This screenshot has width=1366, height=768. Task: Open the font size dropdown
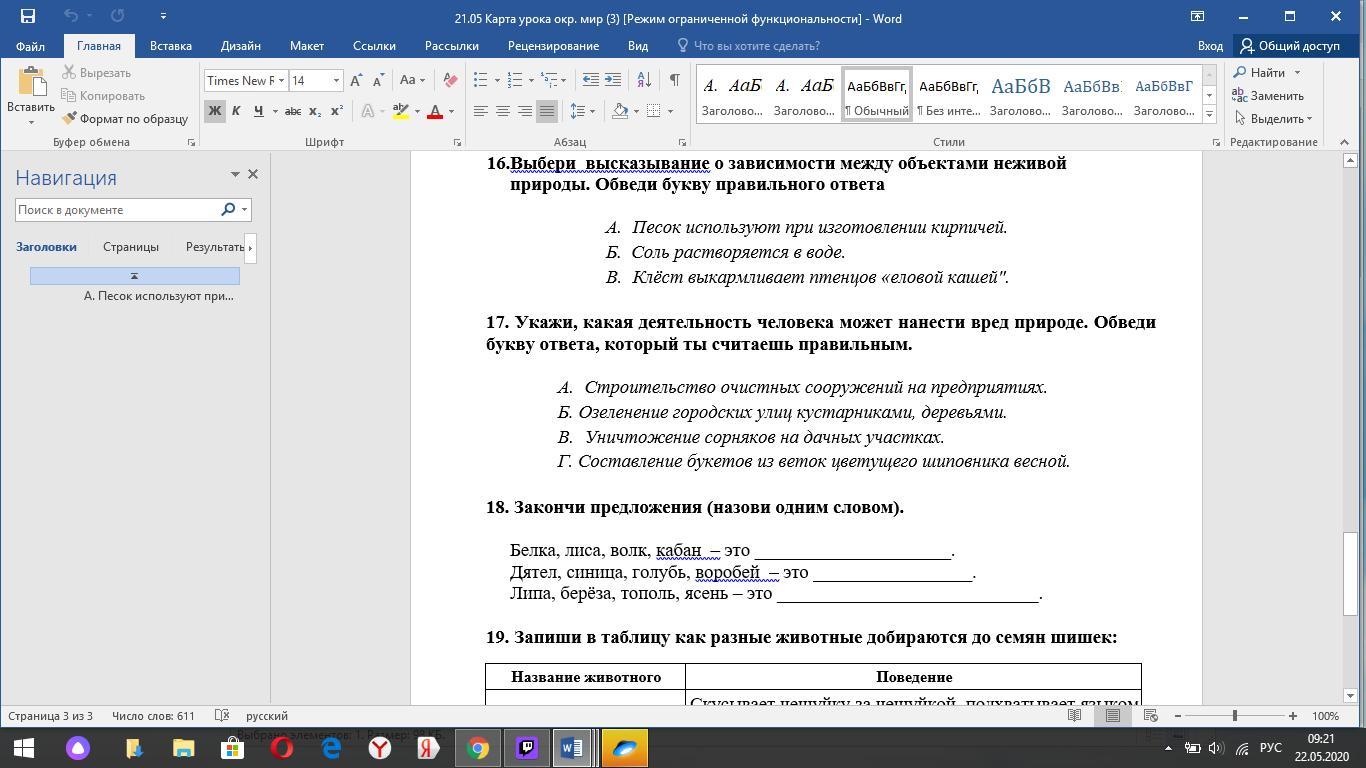click(x=336, y=80)
